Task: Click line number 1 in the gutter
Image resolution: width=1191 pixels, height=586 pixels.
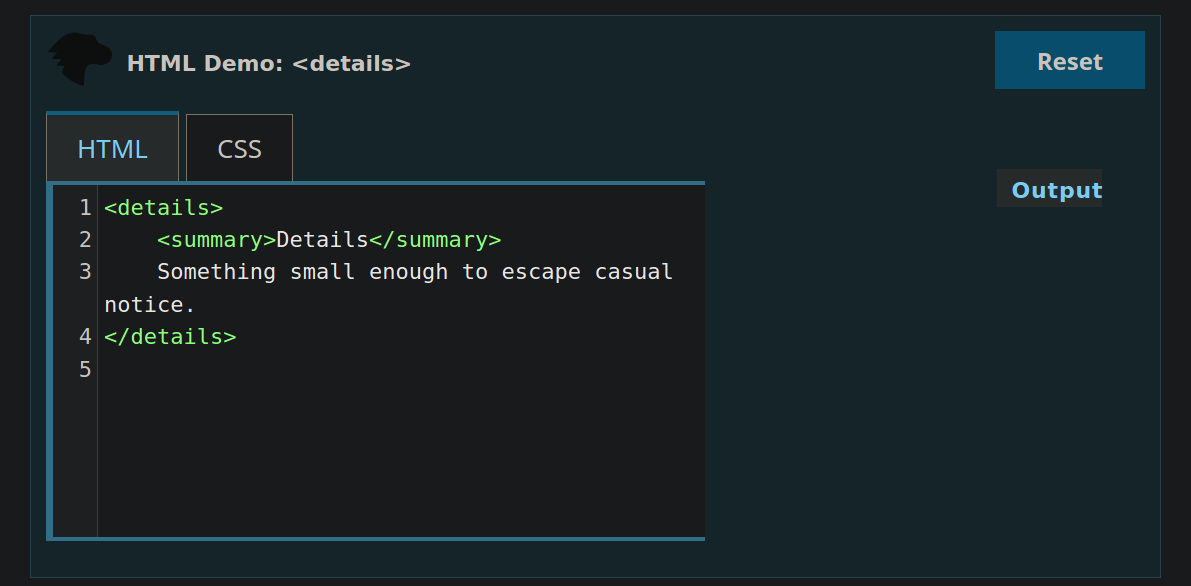Action: click(84, 207)
